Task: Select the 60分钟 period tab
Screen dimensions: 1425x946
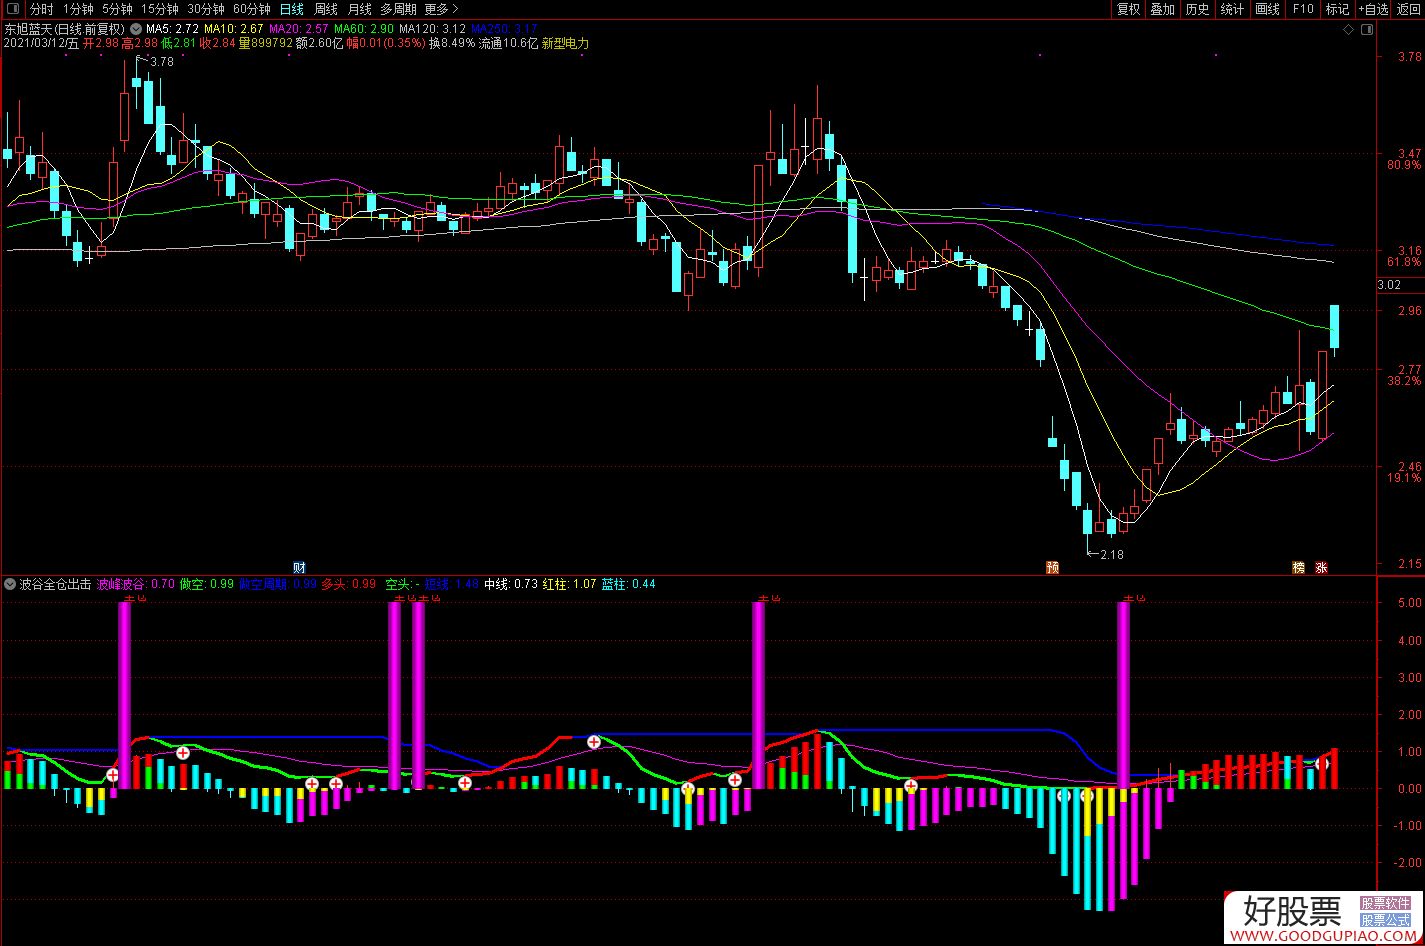Action: point(252,9)
